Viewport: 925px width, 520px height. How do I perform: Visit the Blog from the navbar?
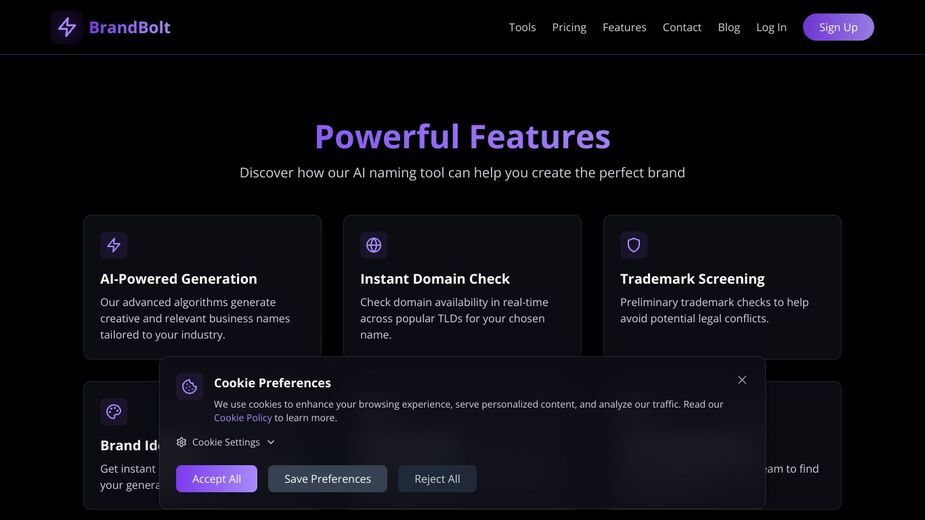[x=729, y=27]
